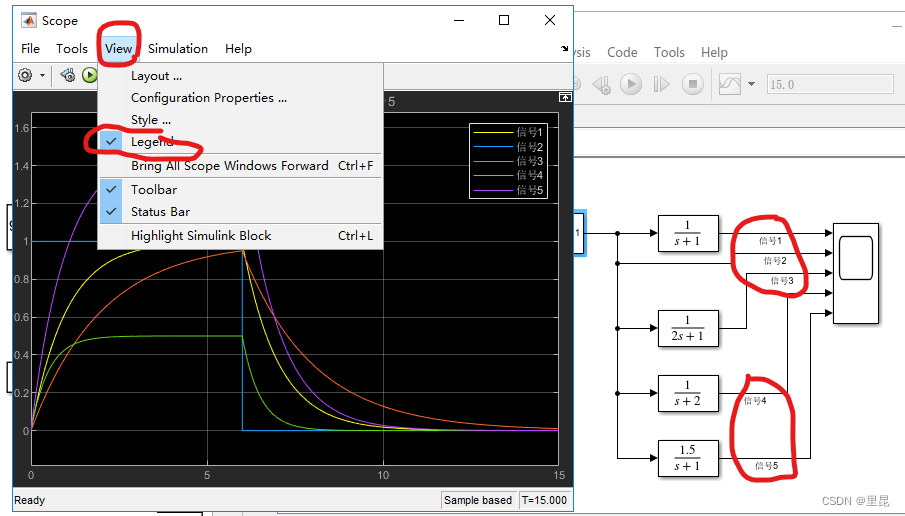Click the 信号1 signal label in model
This screenshot has height=516, width=905.
pyautogui.click(x=770, y=241)
